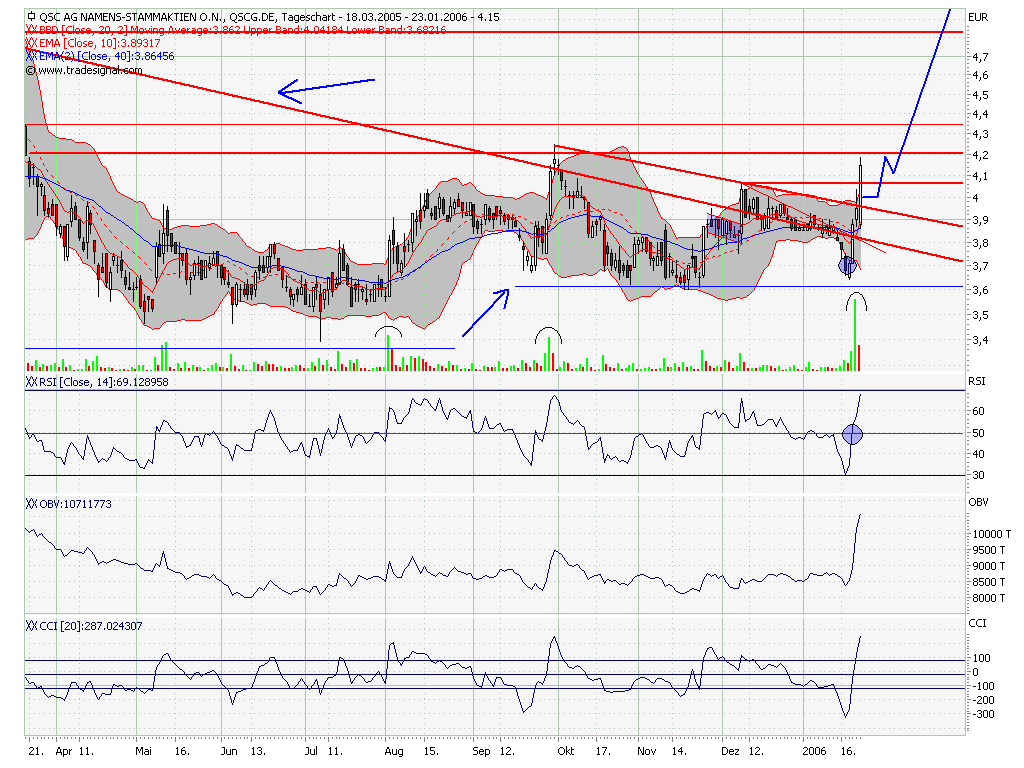1024x768 pixels.
Task: Click the 4,2 price axis value
Action: click(980, 155)
